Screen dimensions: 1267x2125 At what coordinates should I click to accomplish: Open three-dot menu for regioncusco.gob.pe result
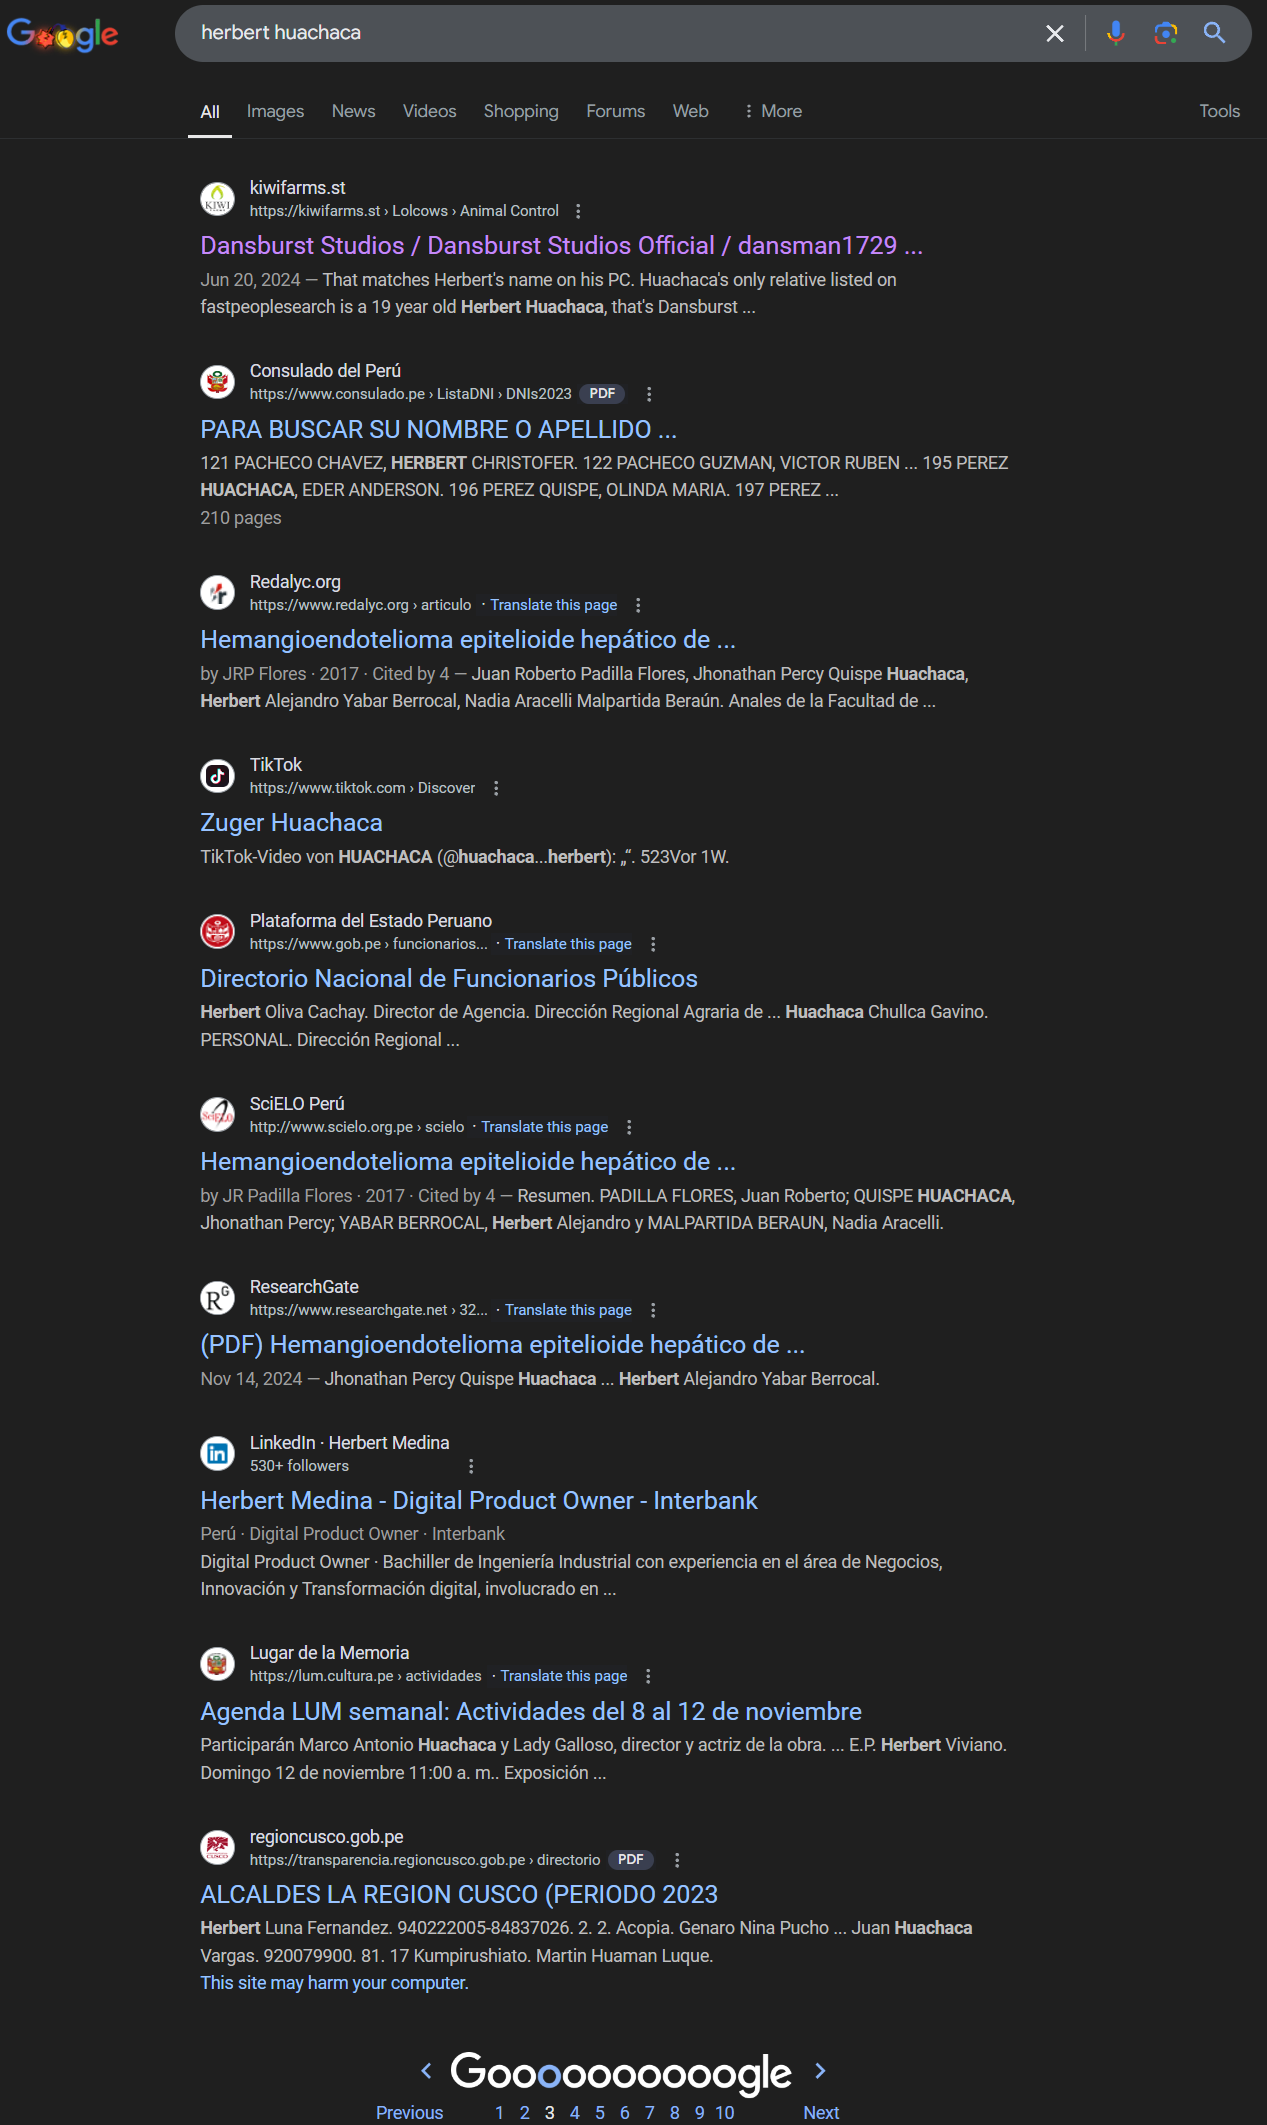pyautogui.click(x=677, y=1860)
